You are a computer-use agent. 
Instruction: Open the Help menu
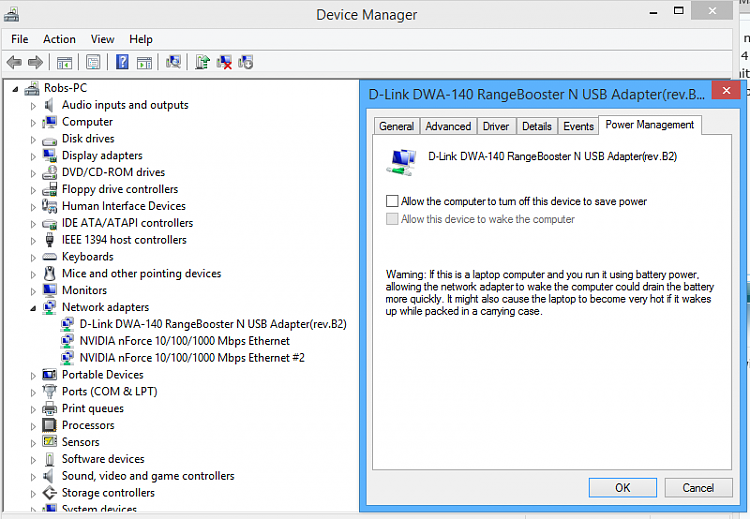141,39
